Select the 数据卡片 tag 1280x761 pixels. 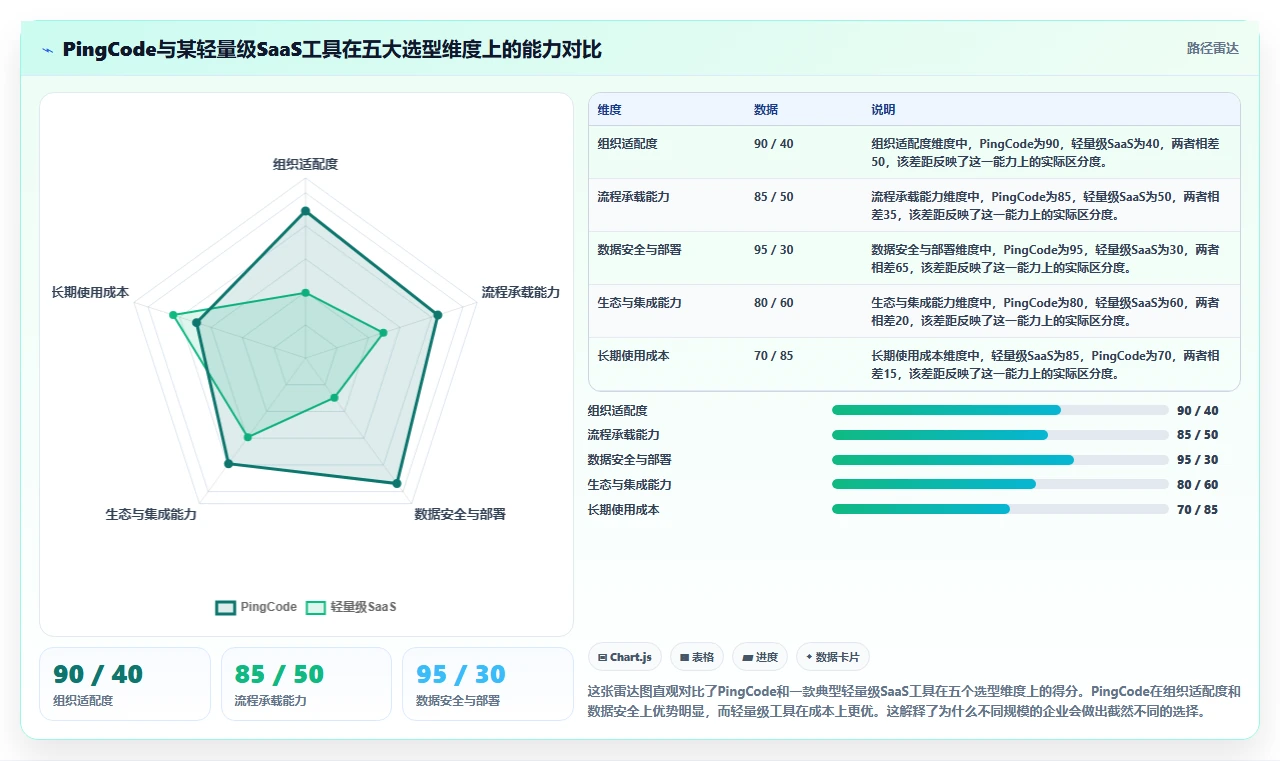click(833, 657)
